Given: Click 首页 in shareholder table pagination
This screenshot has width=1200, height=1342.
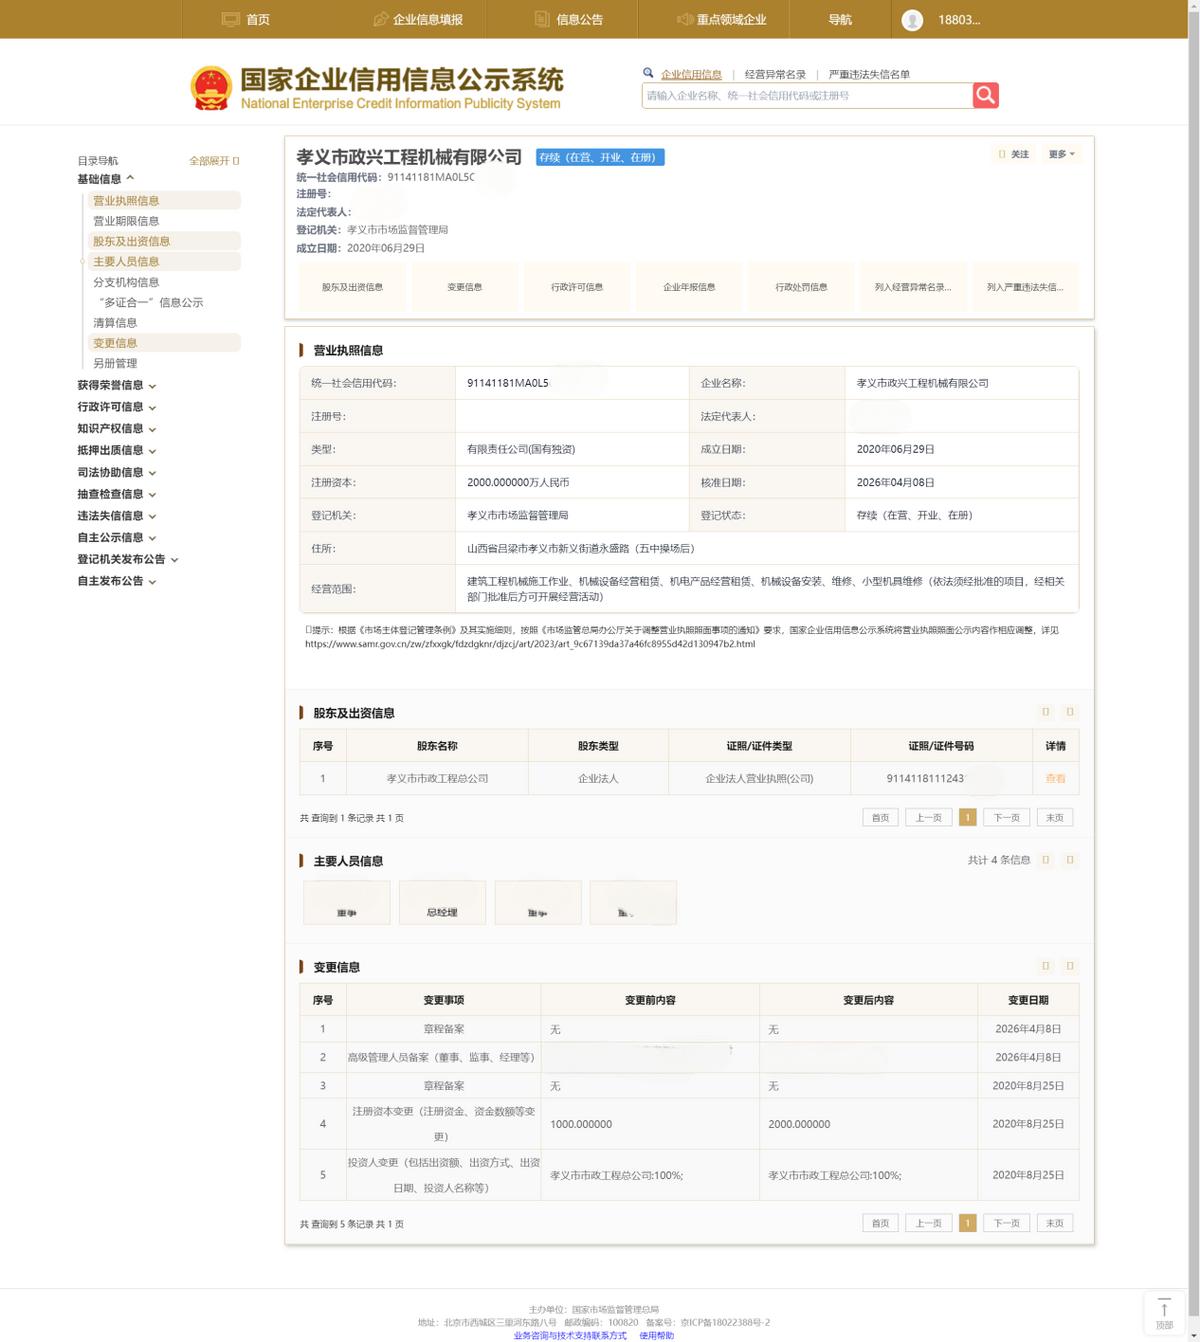Looking at the screenshot, I should coord(880,818).
